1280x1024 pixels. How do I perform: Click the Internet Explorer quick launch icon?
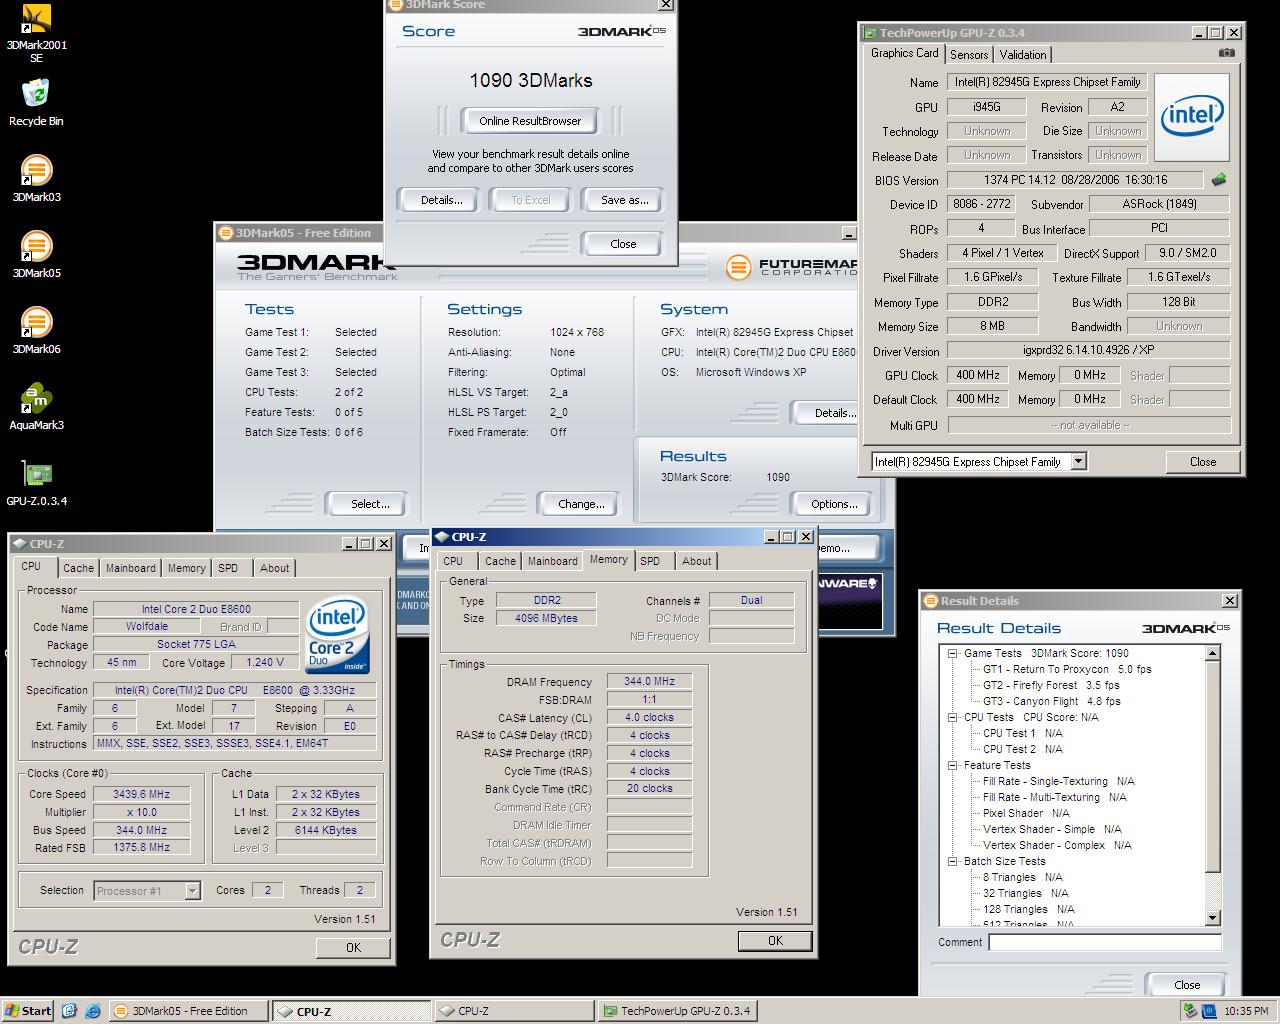[92, 1011]
